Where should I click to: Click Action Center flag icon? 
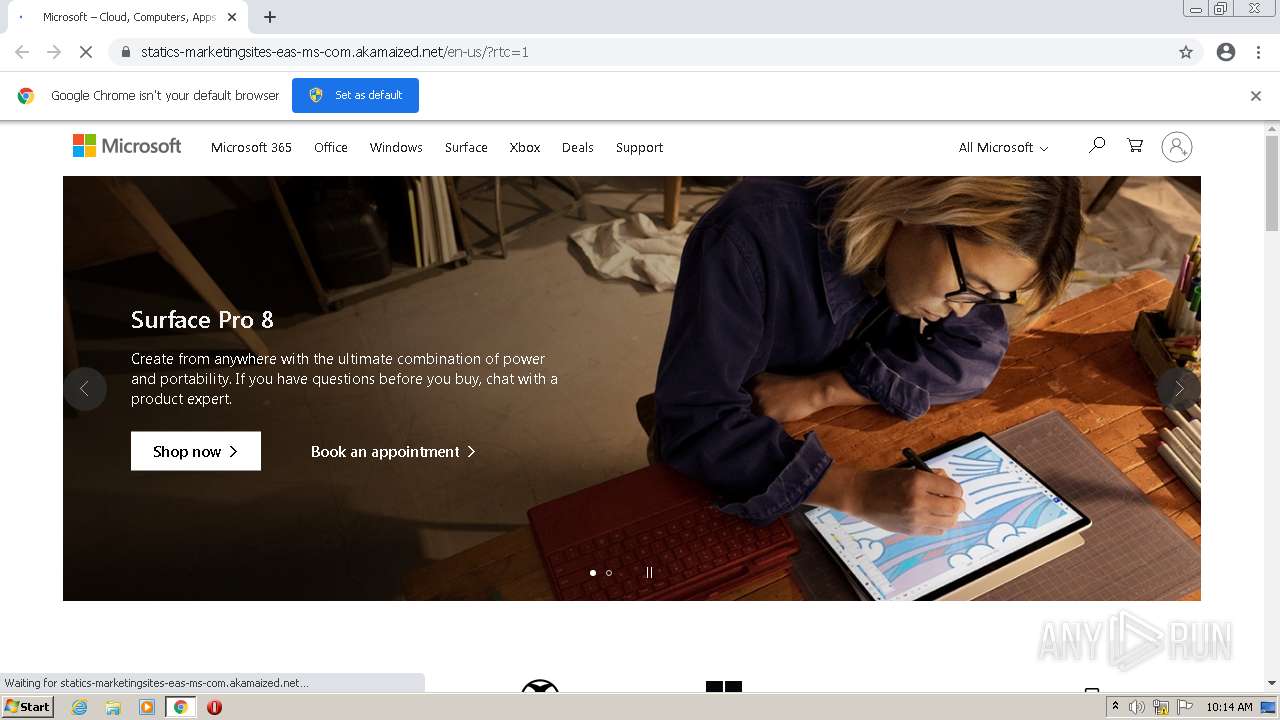(1185, 707)
